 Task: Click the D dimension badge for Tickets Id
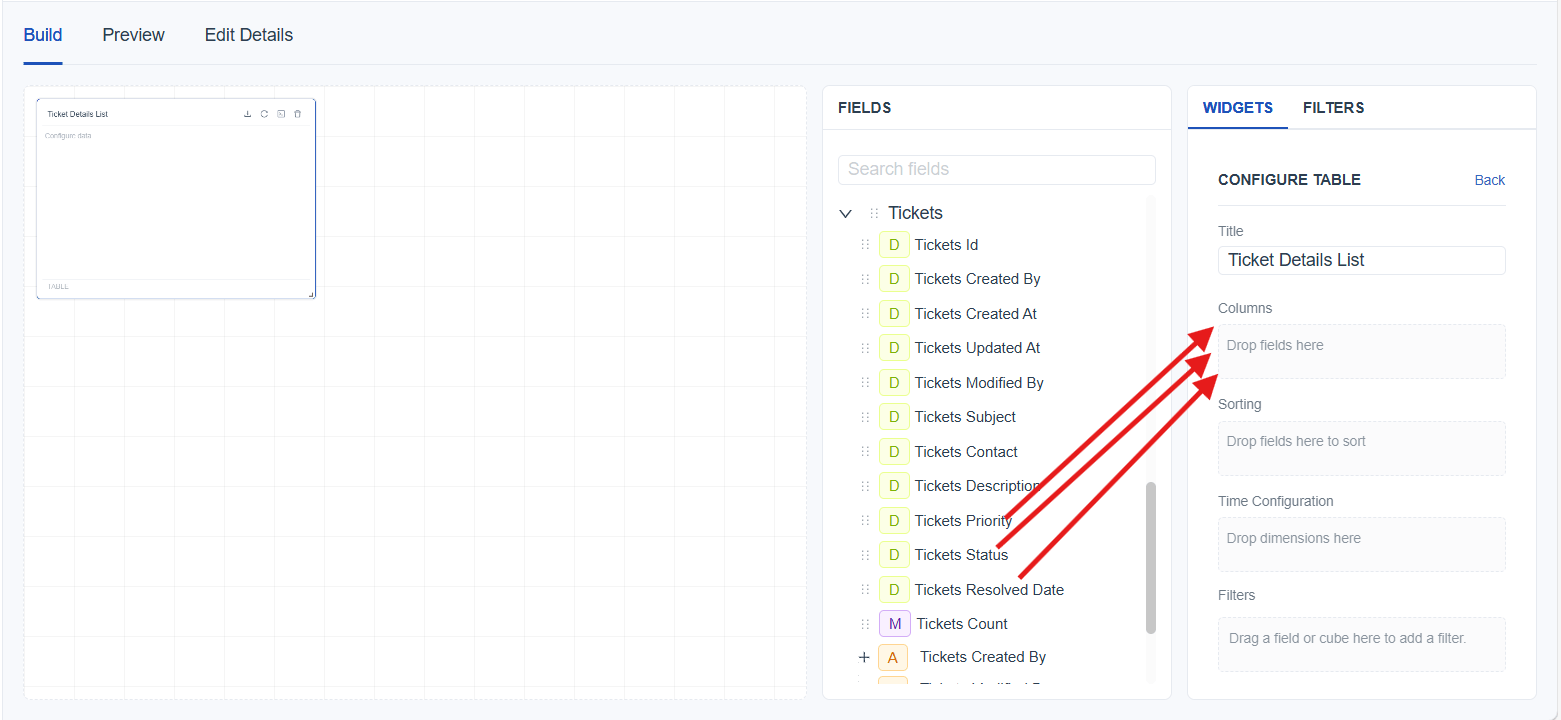pos(894,245)
